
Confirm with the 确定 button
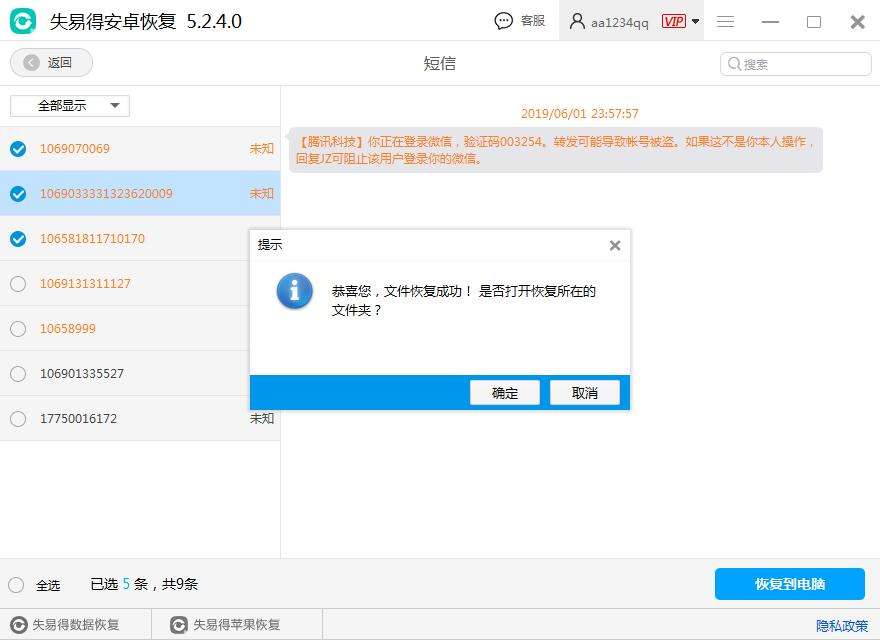505,392
